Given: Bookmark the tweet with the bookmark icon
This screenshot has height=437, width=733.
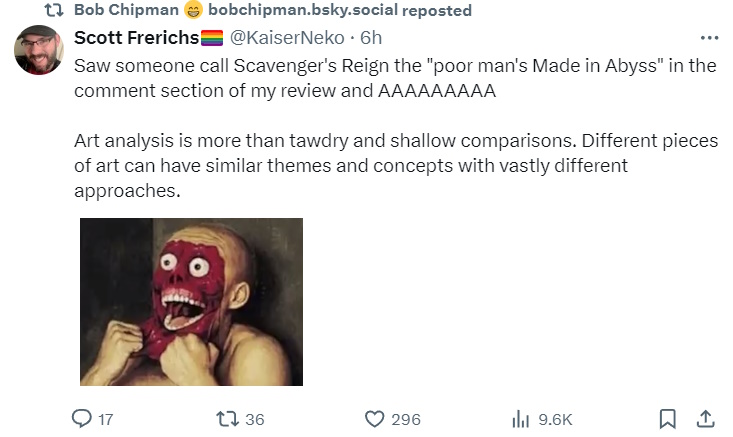Looking at the screenshot, I should click(669, 419).
